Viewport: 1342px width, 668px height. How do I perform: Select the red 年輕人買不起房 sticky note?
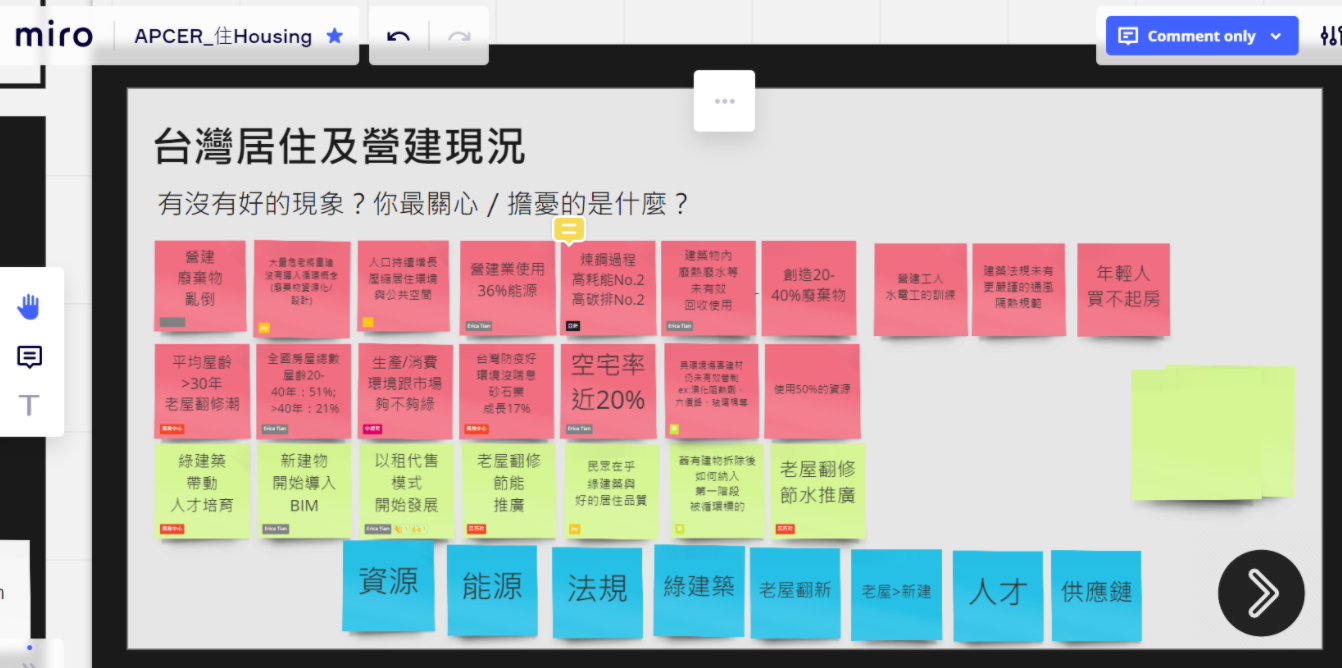tap(1123, 288)
